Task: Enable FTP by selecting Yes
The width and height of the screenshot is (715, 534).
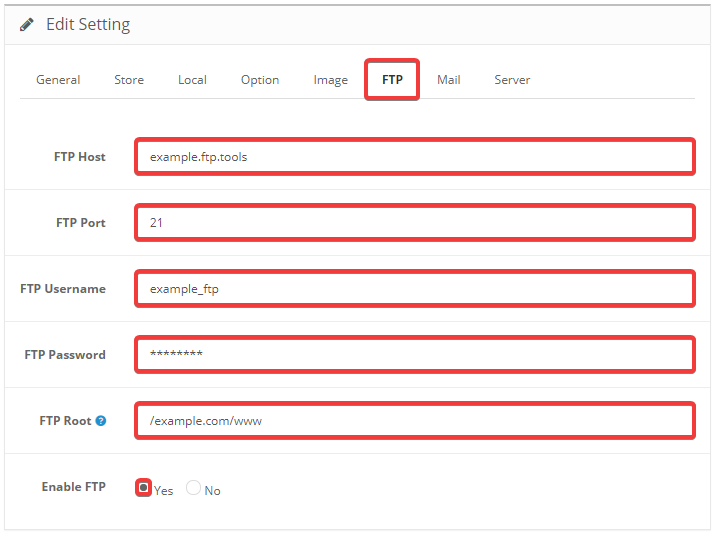Action: pos(144,488)
